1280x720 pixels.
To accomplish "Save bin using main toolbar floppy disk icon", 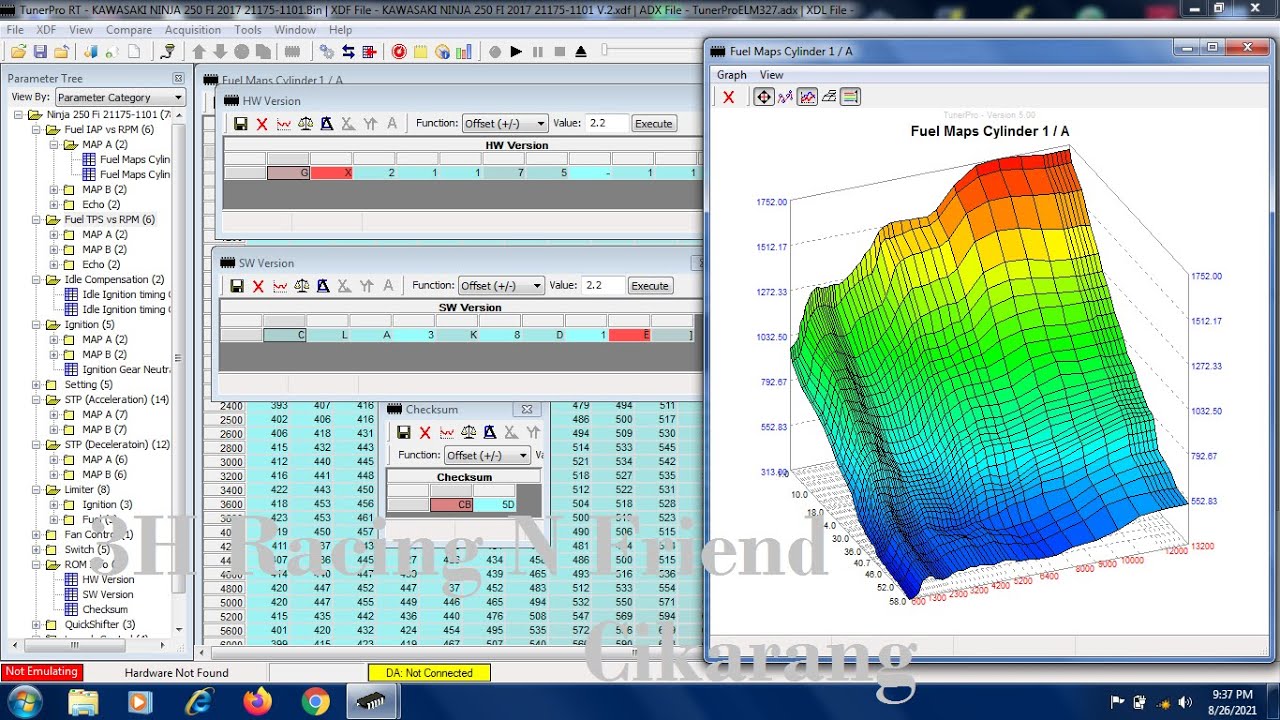I will [40, 51].
